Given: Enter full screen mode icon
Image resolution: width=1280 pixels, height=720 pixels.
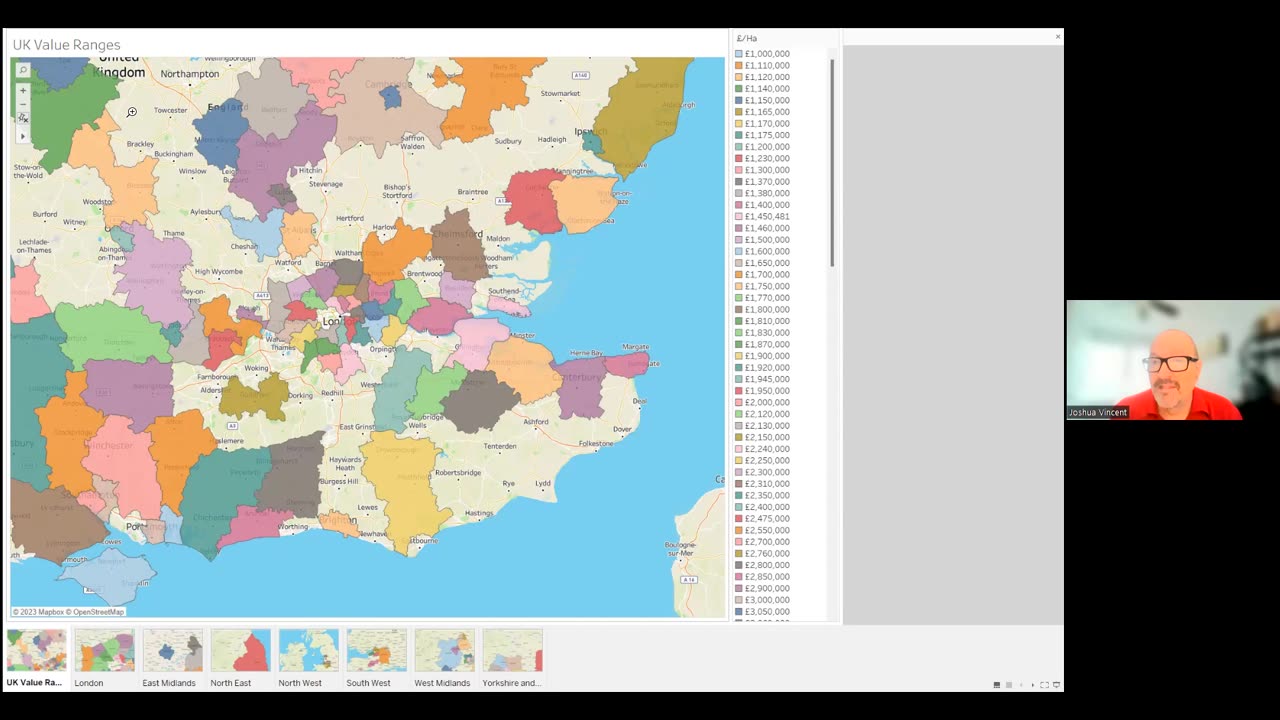Looking at the screenshot, I should click(x=1045, y=685).
